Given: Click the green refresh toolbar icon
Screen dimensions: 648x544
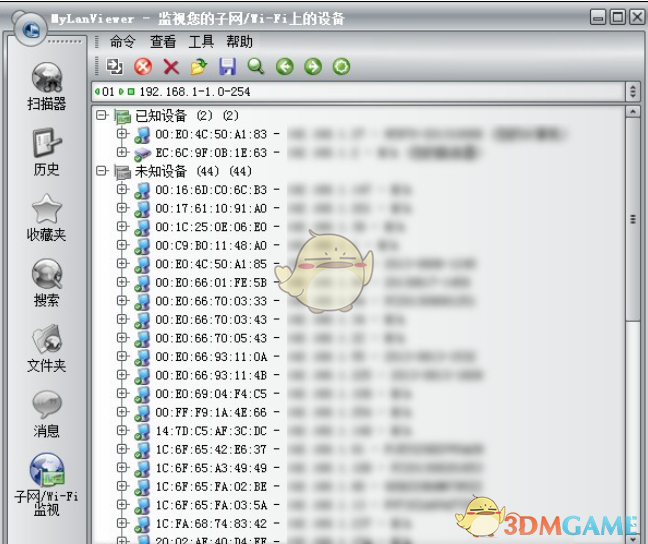Looking at the screenshot, I should [341, 67].
